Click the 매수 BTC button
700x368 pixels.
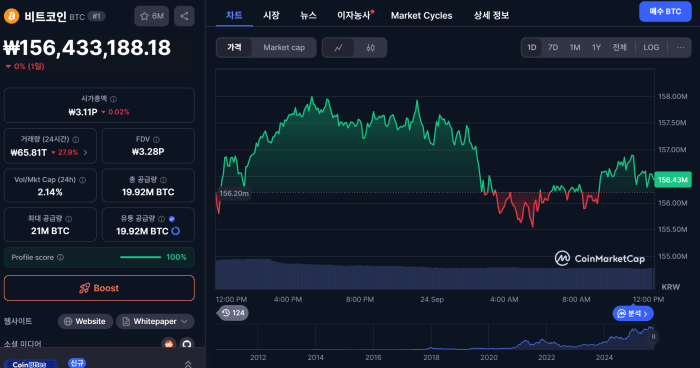pyautogui.click(x=665, y=12)
